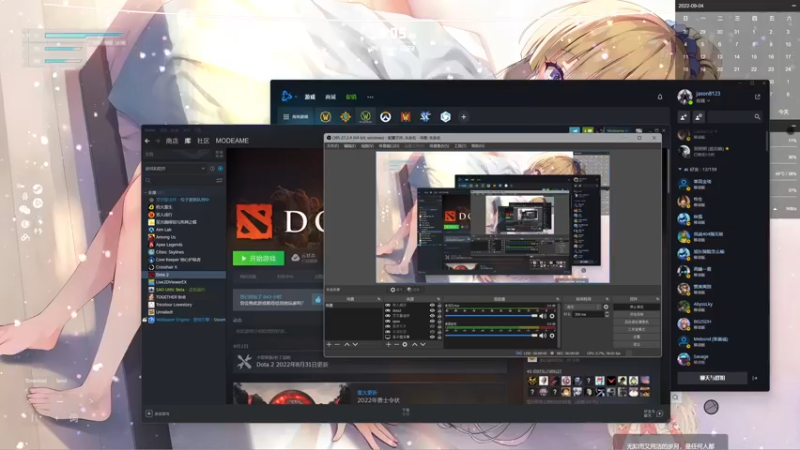
Task: Click the 设置 button in OBS controls
Action: click(x=636, y=337)
